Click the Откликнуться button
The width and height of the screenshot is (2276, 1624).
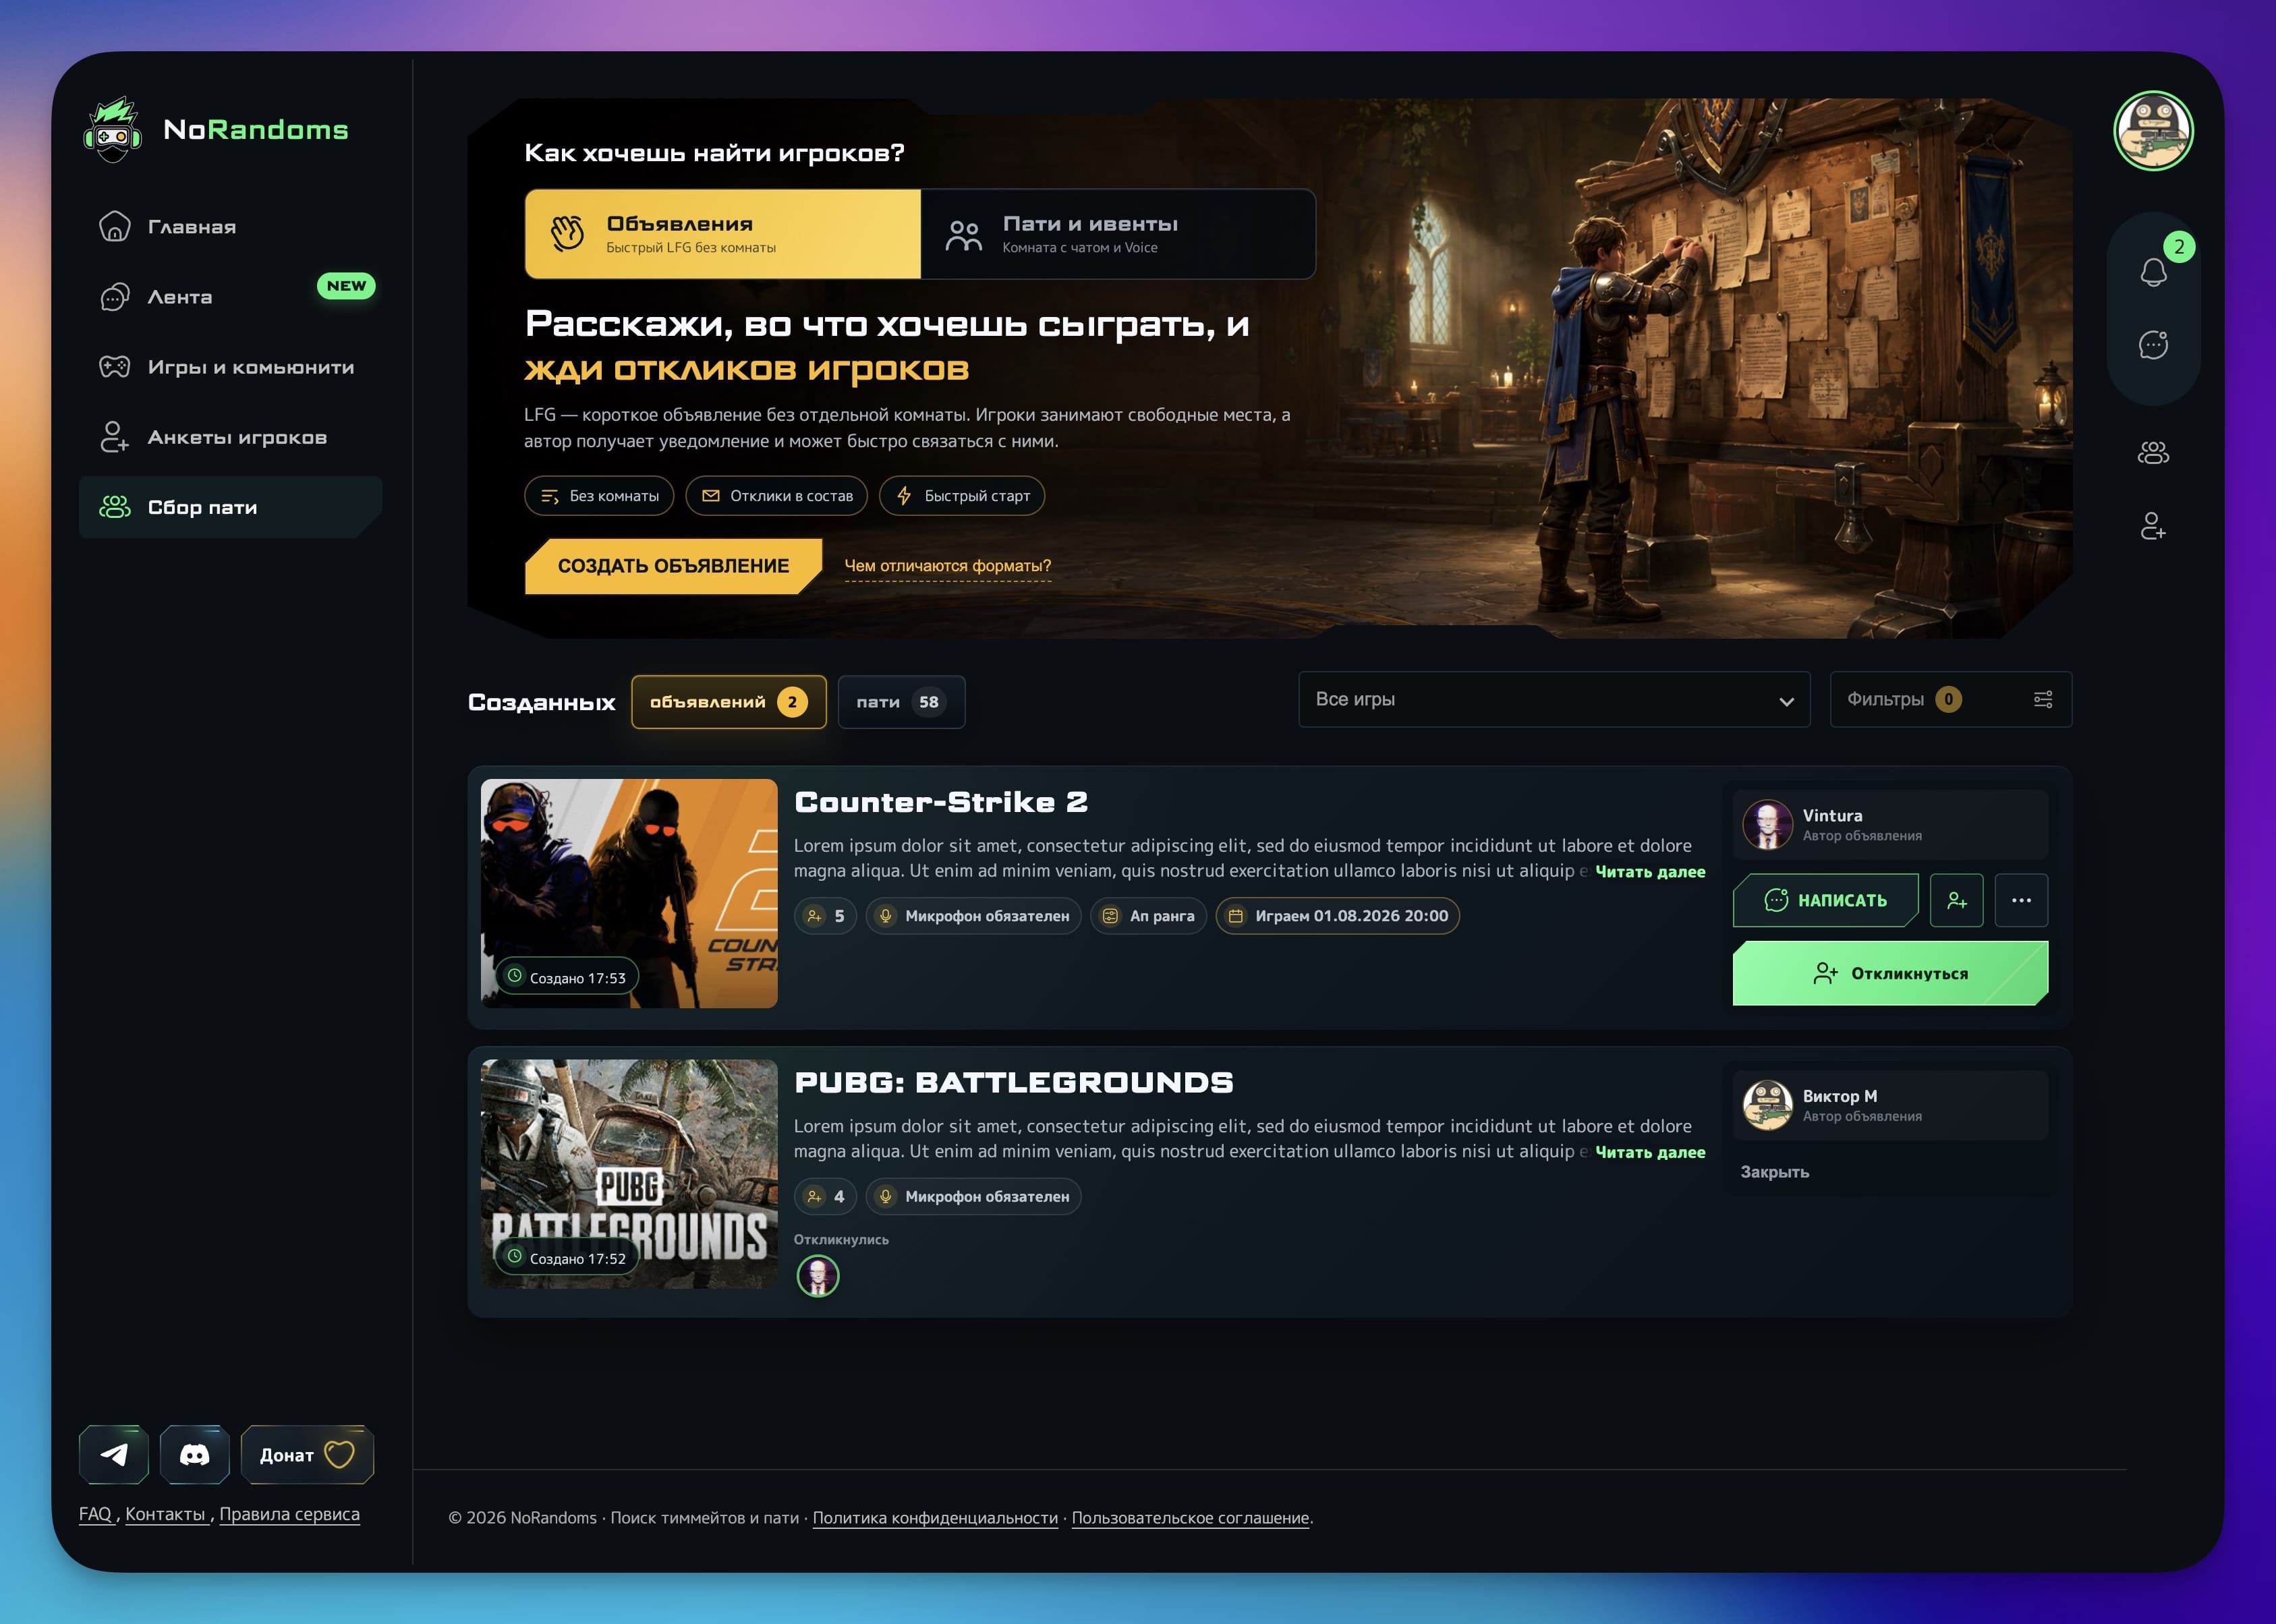(1890, 973)
